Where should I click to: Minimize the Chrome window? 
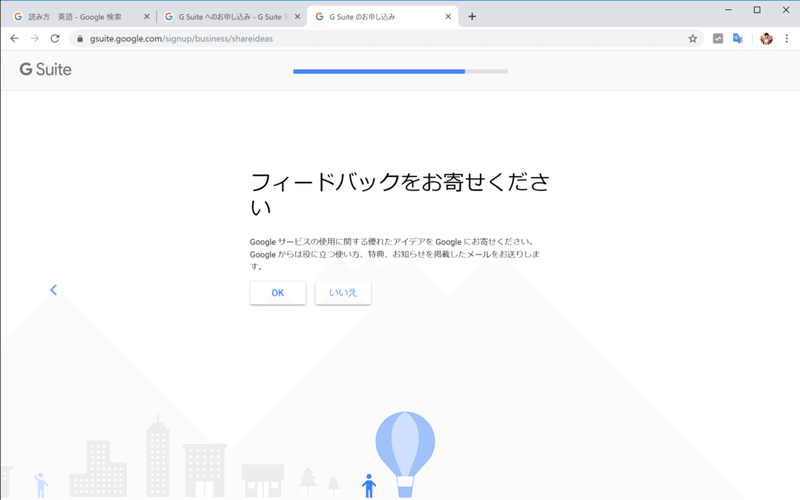[x=728, y=10]
